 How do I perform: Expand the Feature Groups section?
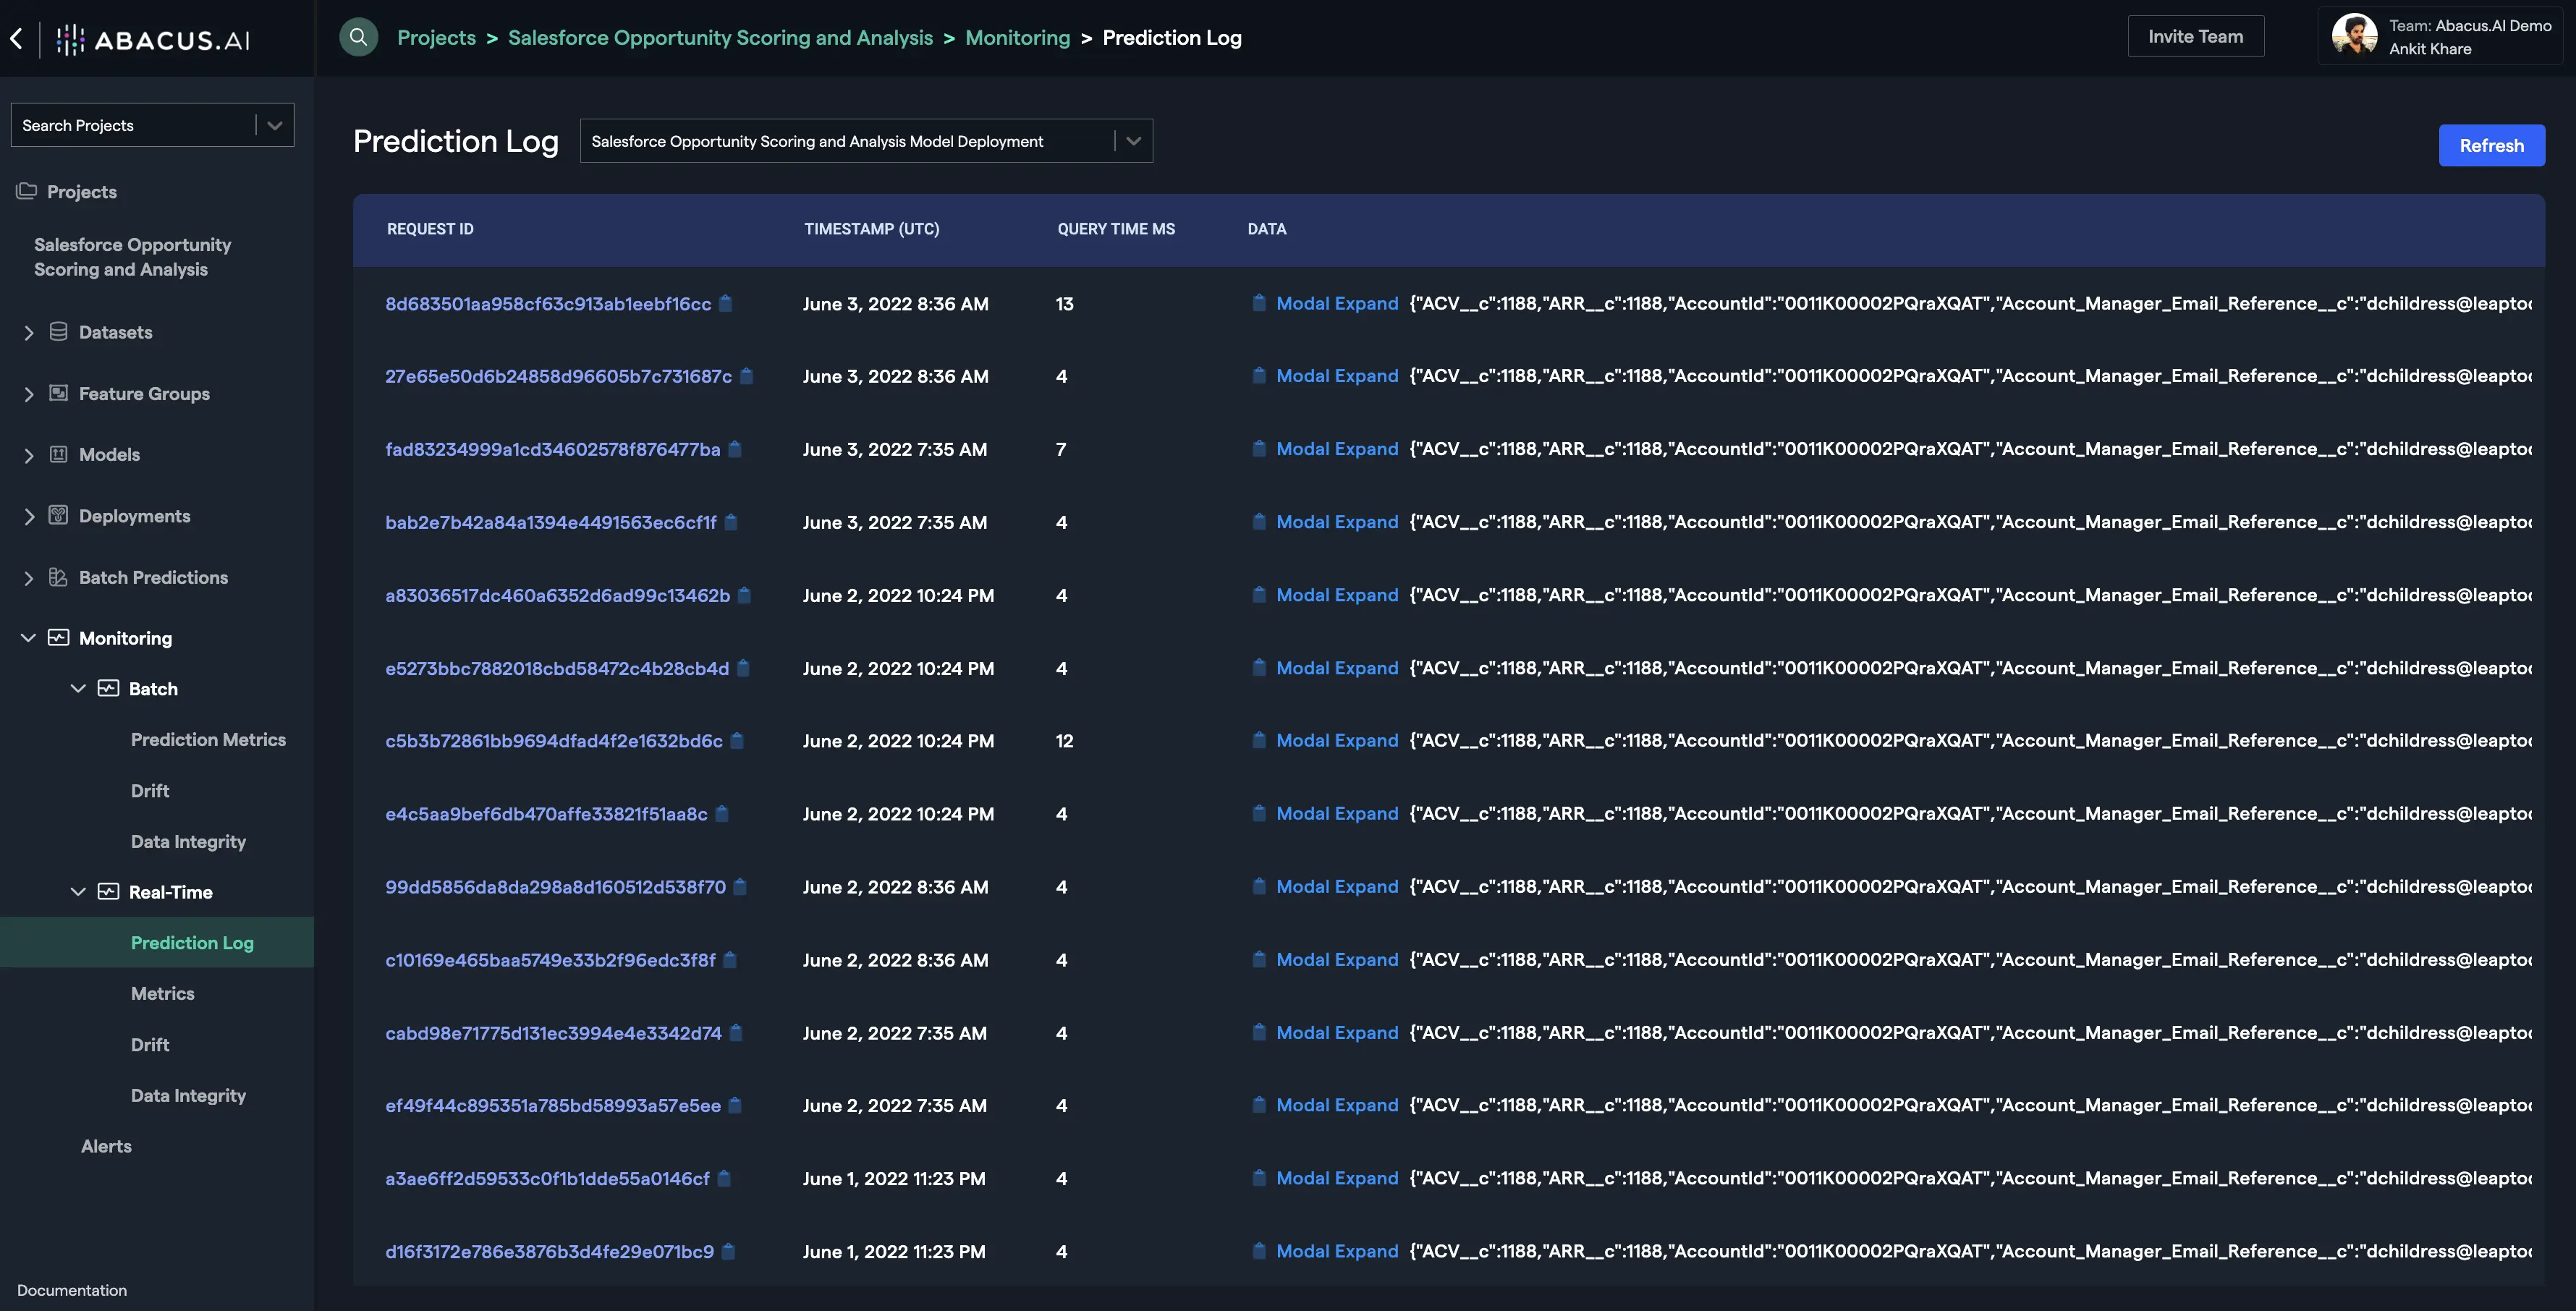click(29, 393)
